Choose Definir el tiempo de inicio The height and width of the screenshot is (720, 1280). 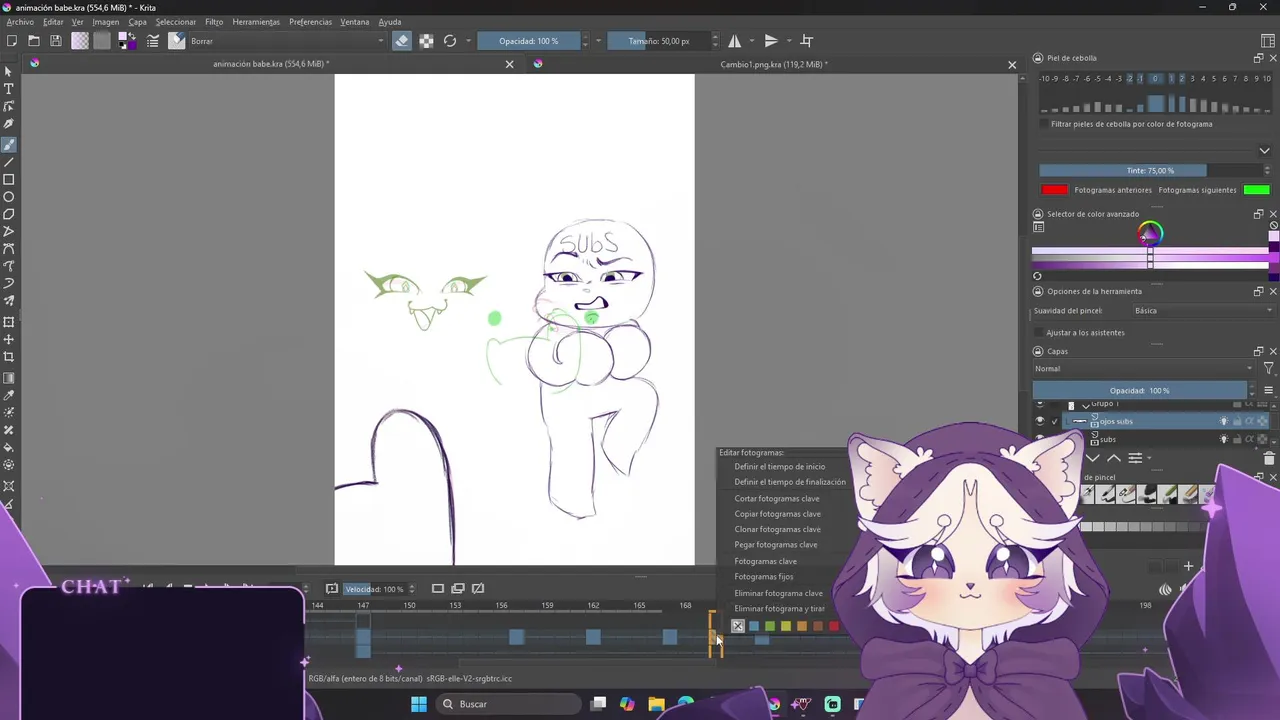[780, 467]
